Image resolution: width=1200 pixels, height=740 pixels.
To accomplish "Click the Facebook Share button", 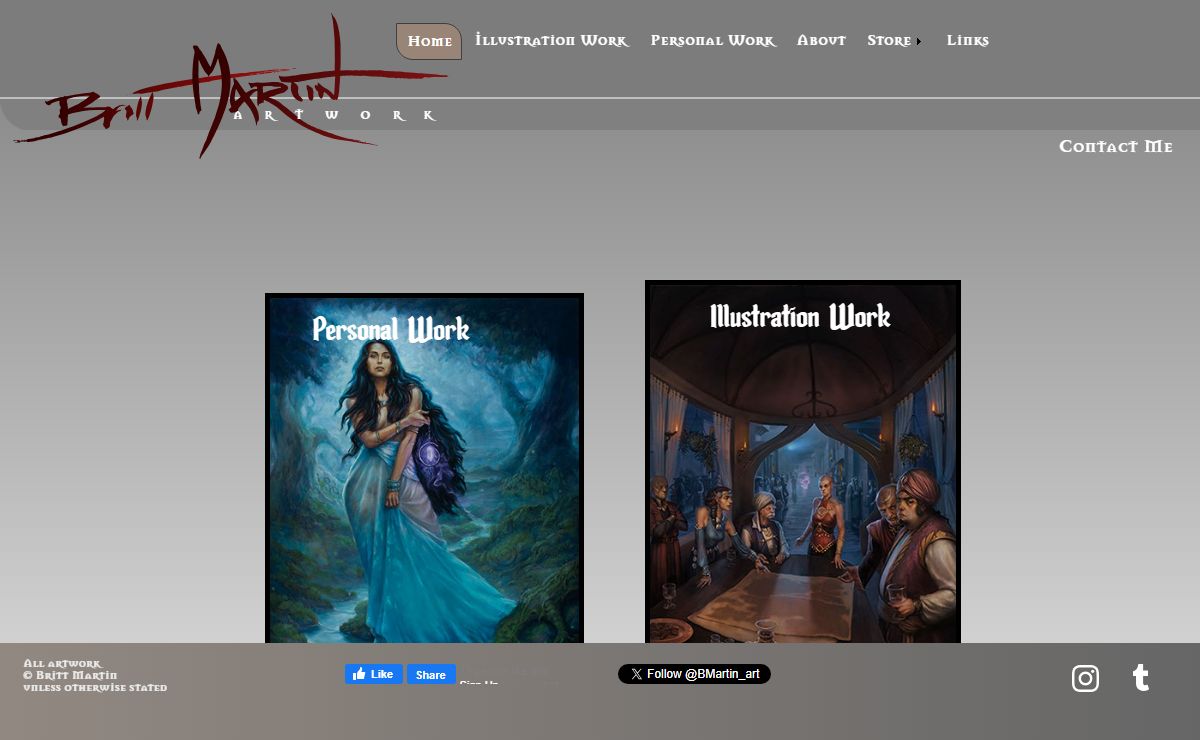I will pyautogui.click(x=430, y=674).
